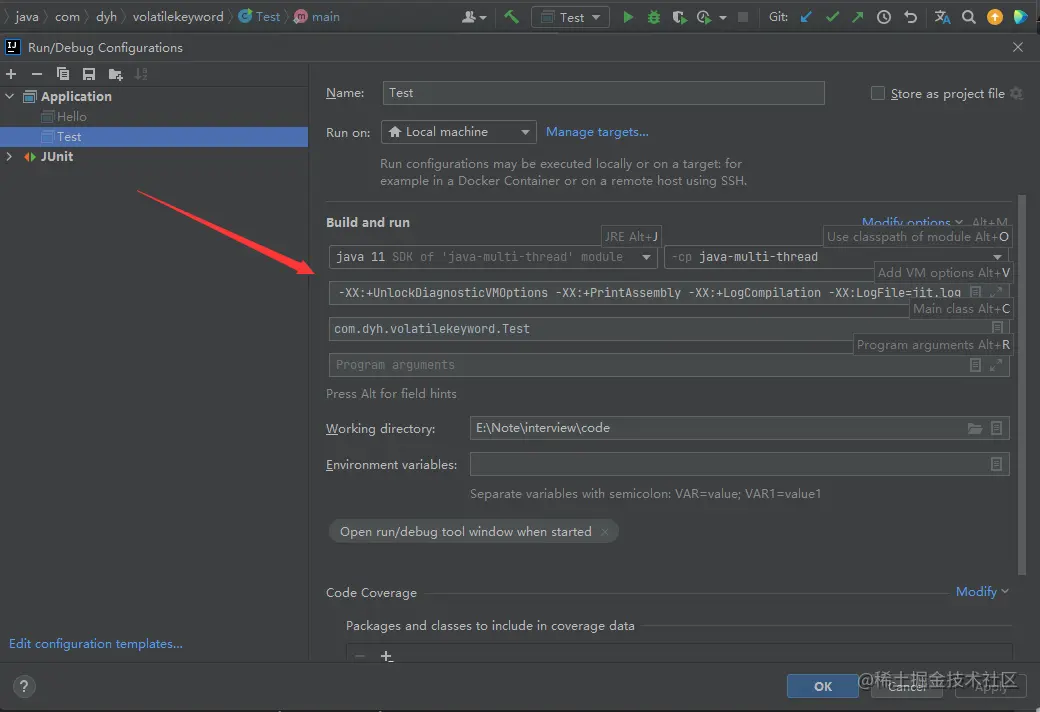Start debugging with the green bug icon

click(x=653, y=17)
